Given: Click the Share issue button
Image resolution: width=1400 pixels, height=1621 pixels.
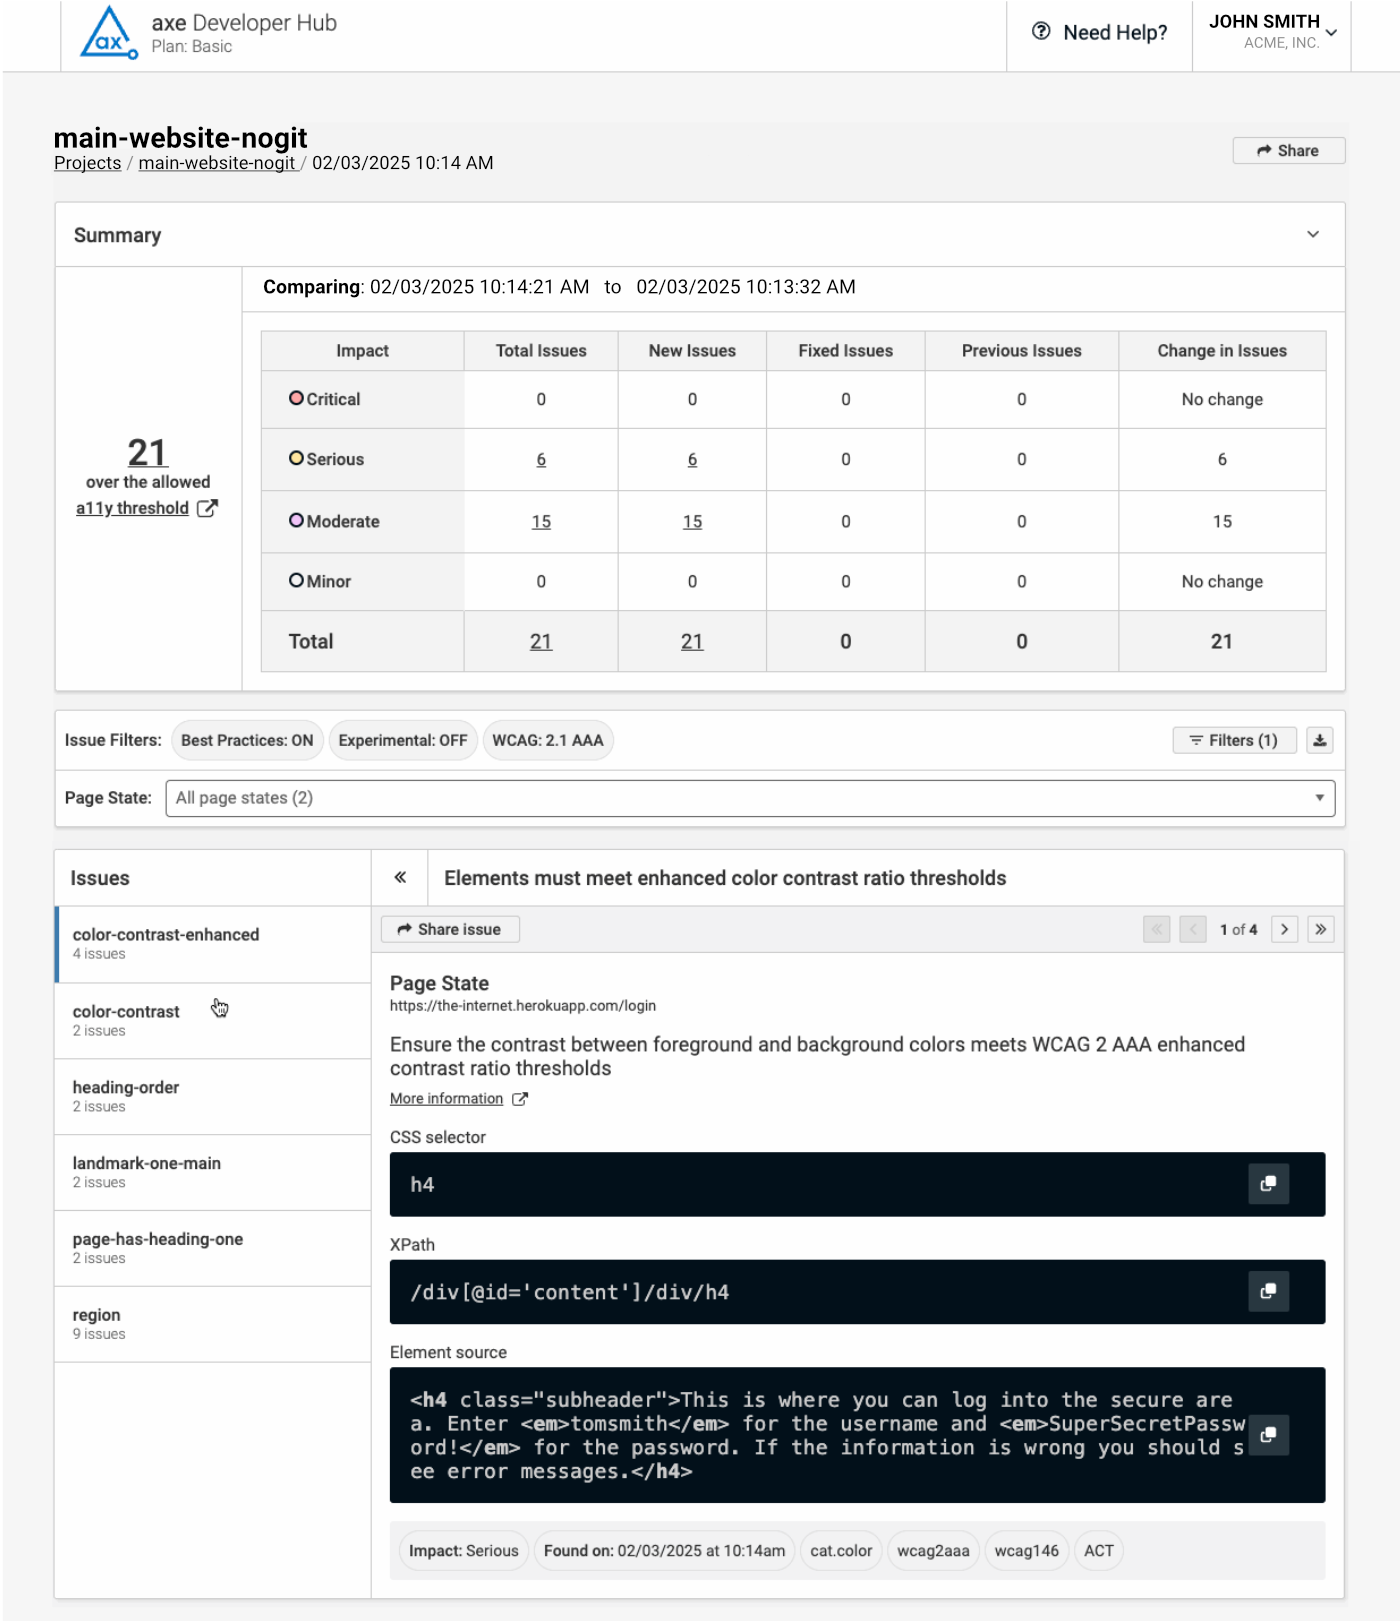Looking at the screenshot, I should pos(450,929).
